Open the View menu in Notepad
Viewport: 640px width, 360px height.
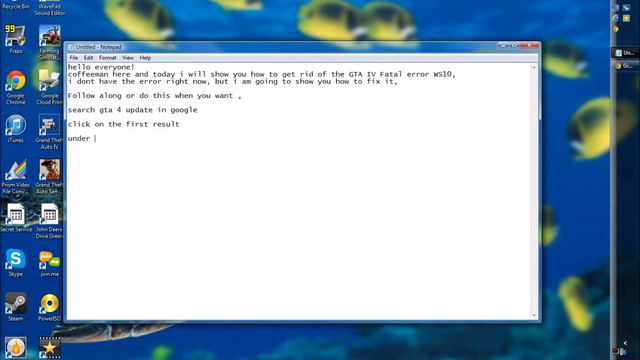point(128,58)
